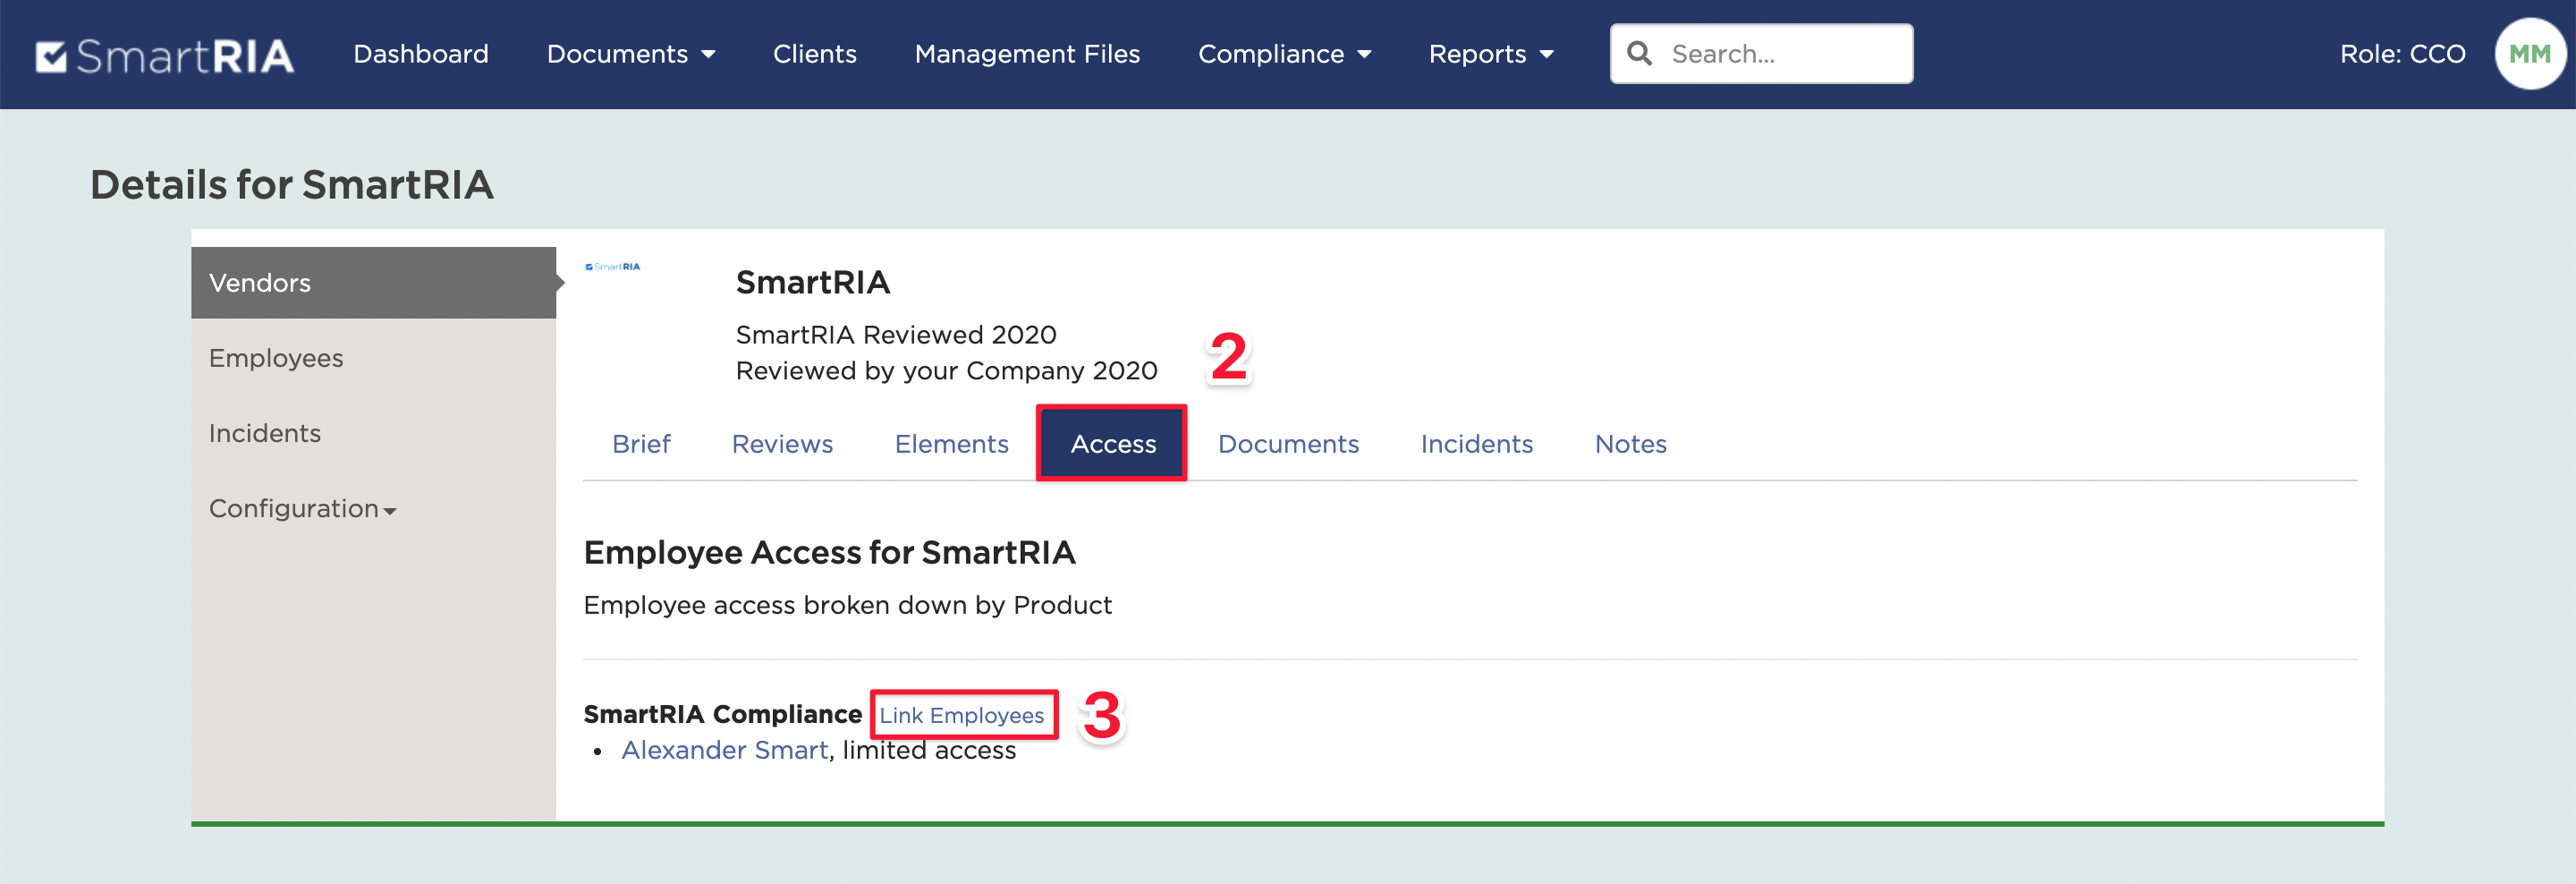This screenshot has height=884, width=2576.
Task: Click the Link Employees link
Action: (x=961, y=716)
